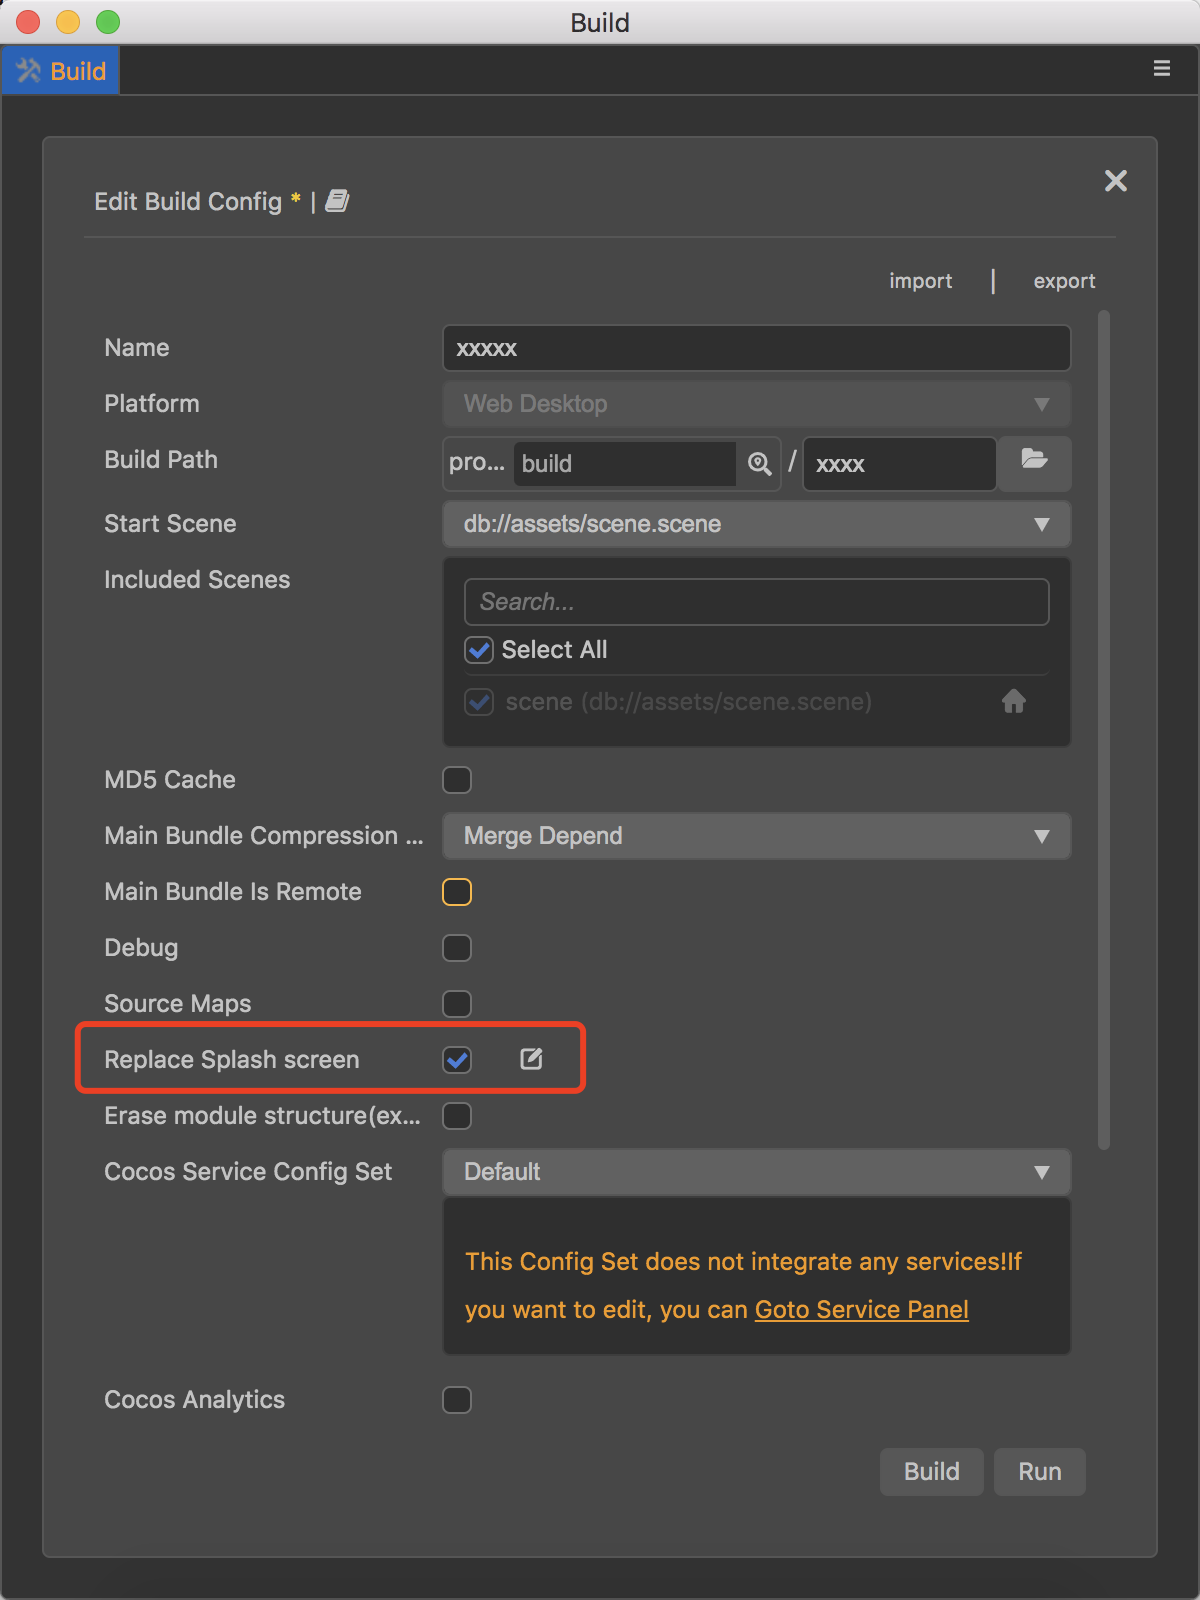Image resolution: width=1200 pixels, height=1600 pixels.
Task: Open the build config documentation book icon
Action: 337,201
